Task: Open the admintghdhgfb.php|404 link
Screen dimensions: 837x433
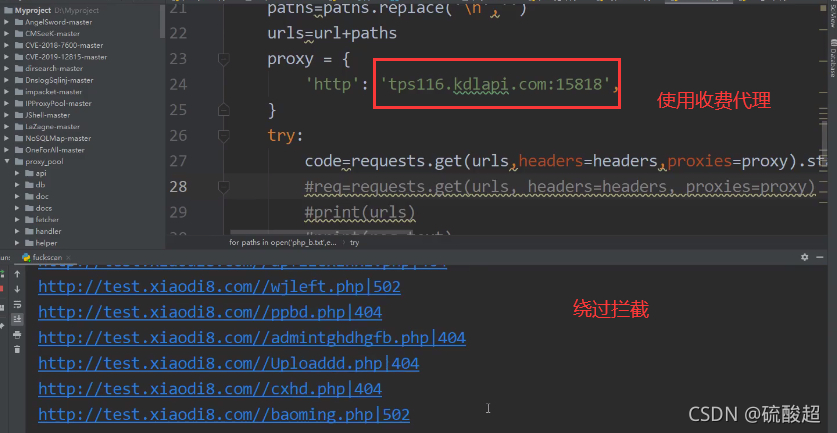Action: point(252,338)
